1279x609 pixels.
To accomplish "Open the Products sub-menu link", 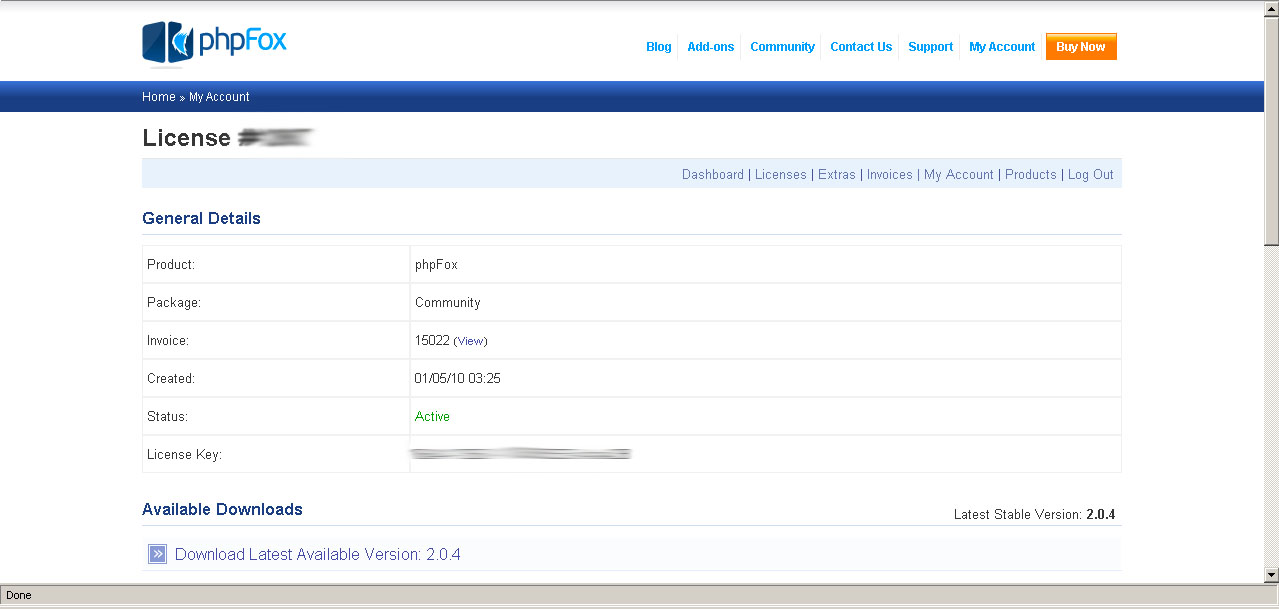I will pos(1031,174).
